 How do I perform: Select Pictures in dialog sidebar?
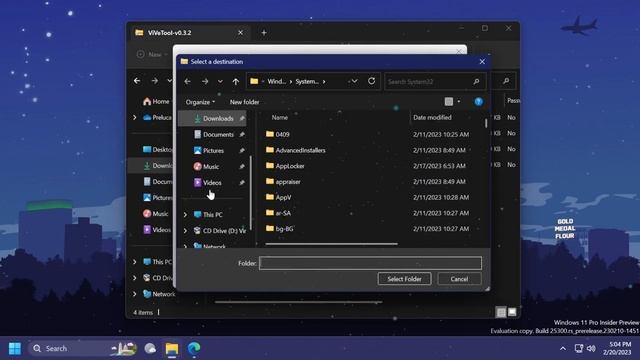tap(213, 151)
